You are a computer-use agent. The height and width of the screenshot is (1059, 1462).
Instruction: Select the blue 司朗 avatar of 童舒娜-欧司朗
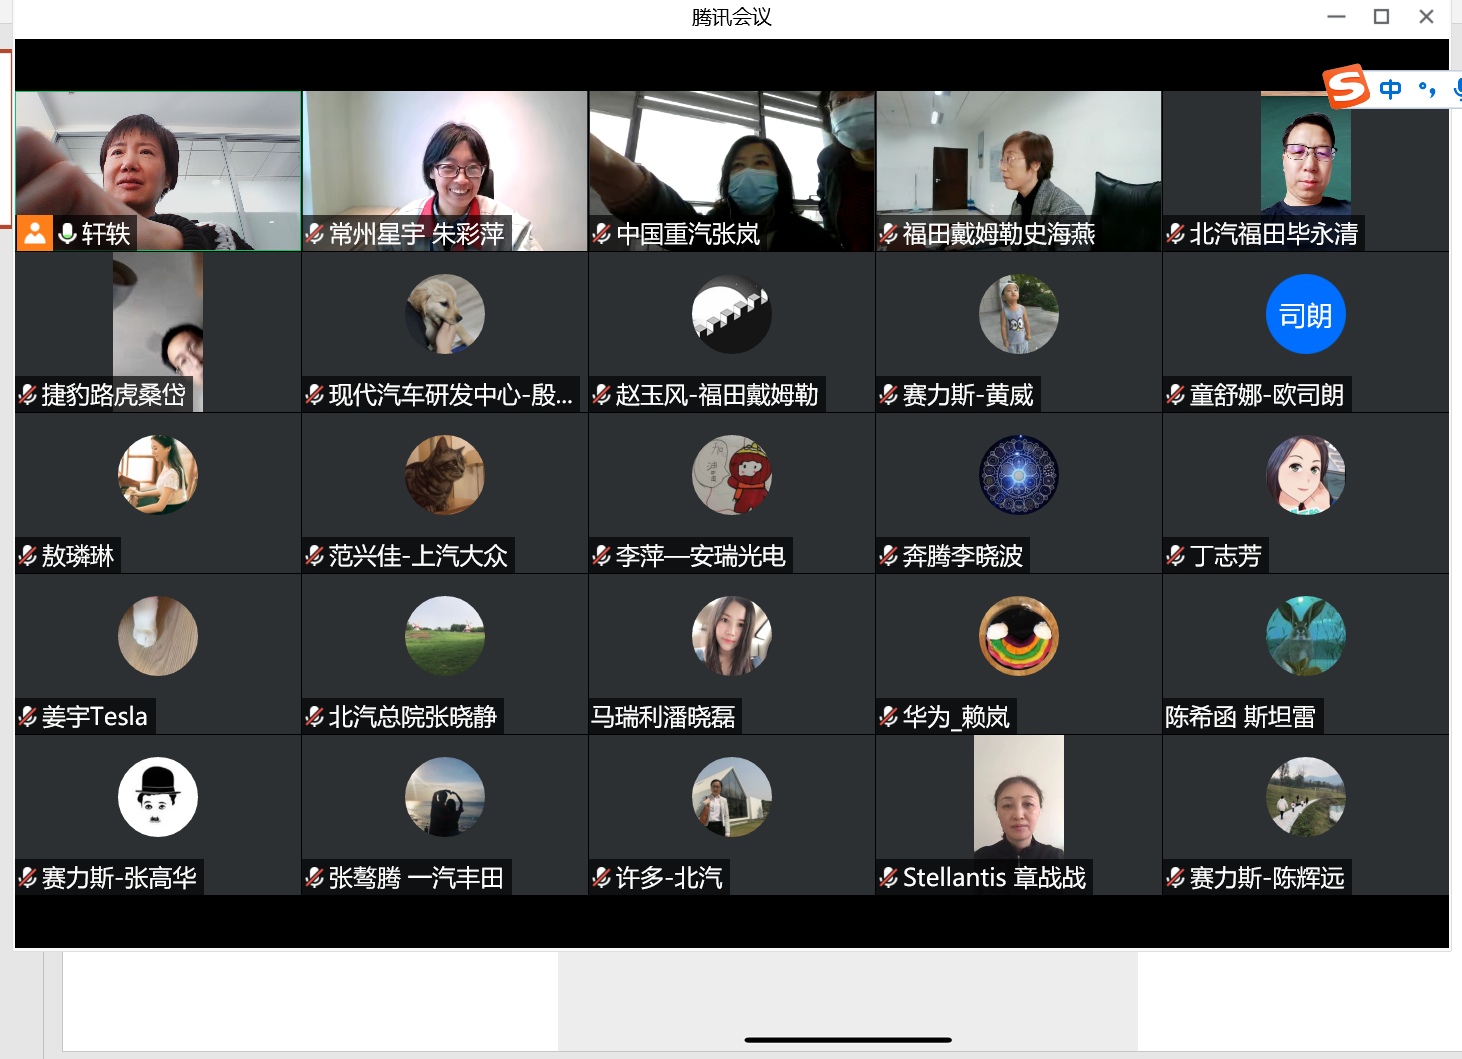pos(1305,314)
